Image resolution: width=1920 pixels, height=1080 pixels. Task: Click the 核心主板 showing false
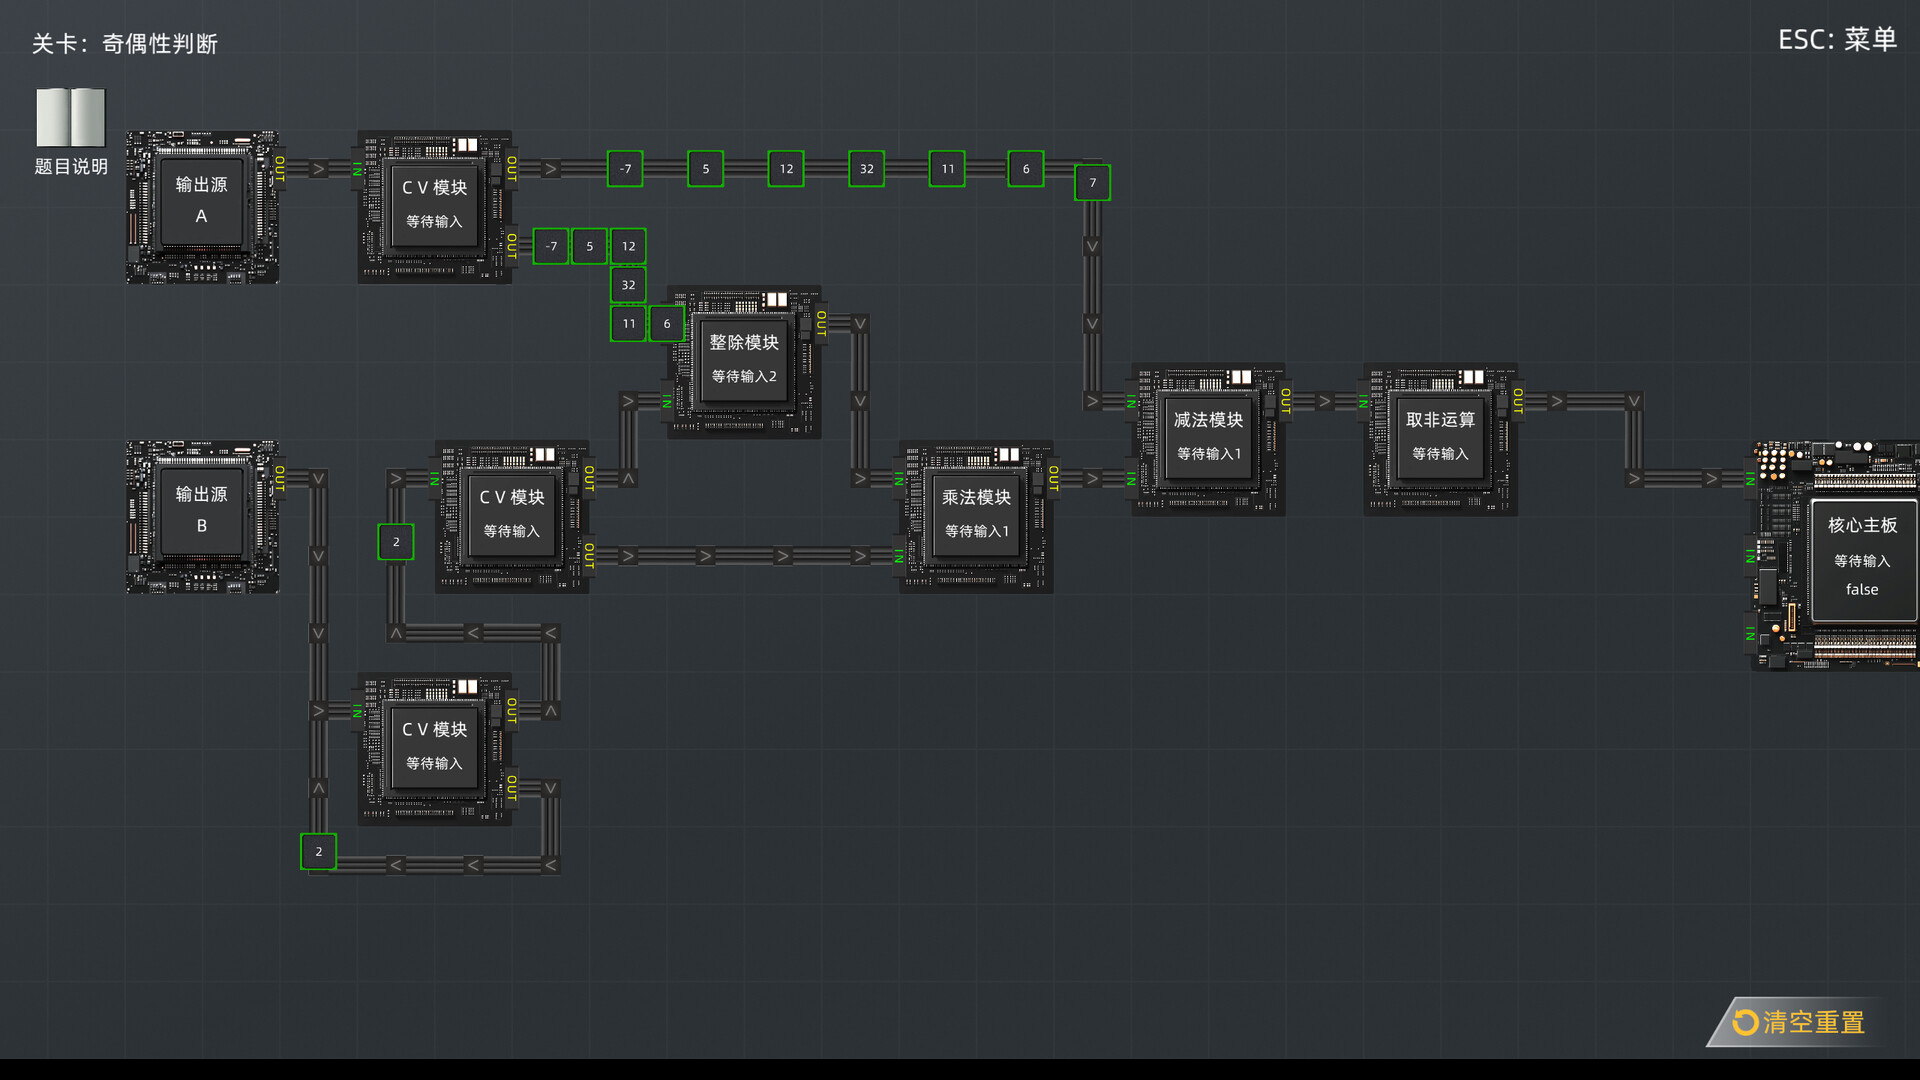coord(1862,557)
